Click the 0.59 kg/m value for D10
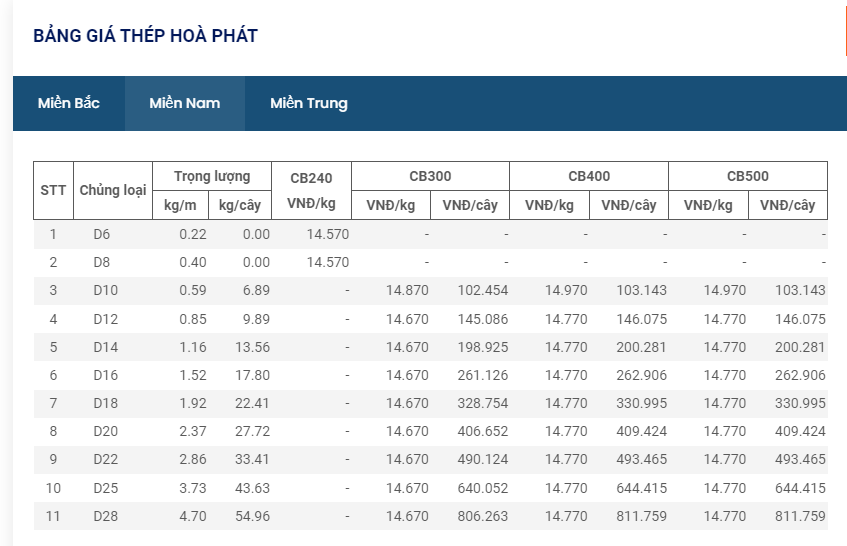Screen dimensions: 847x546 193,291
